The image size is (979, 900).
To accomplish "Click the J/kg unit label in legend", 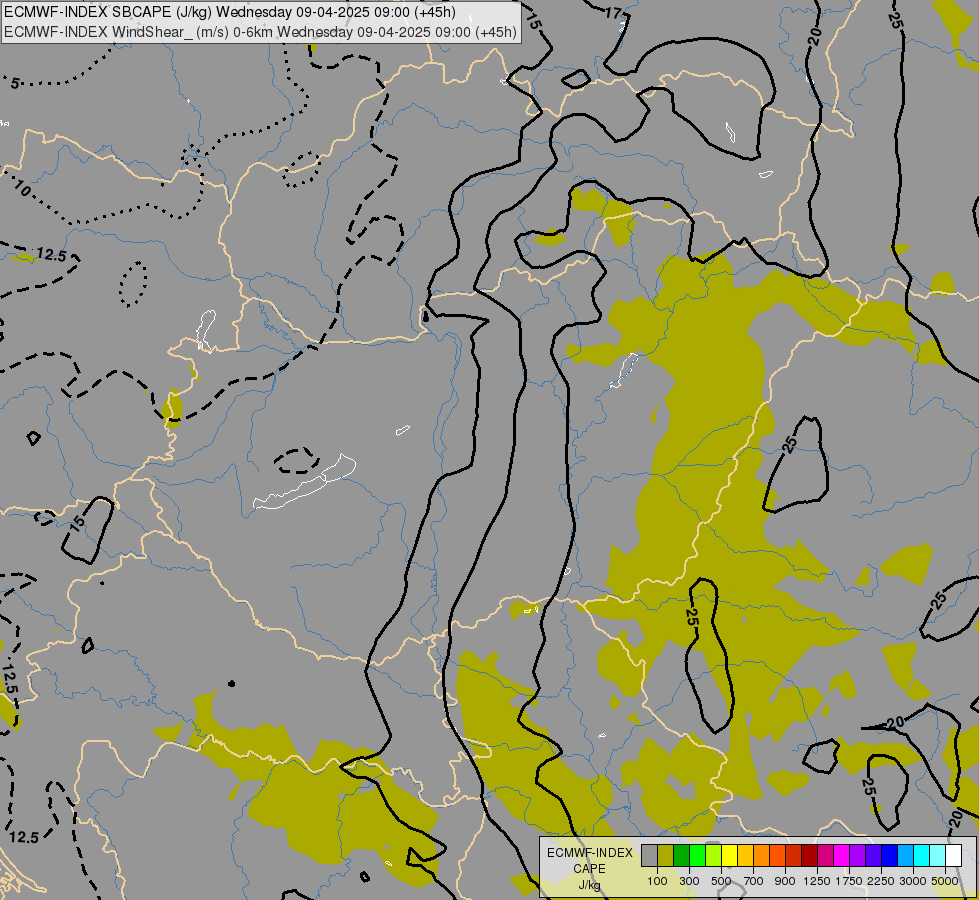I will coord(589,885).
